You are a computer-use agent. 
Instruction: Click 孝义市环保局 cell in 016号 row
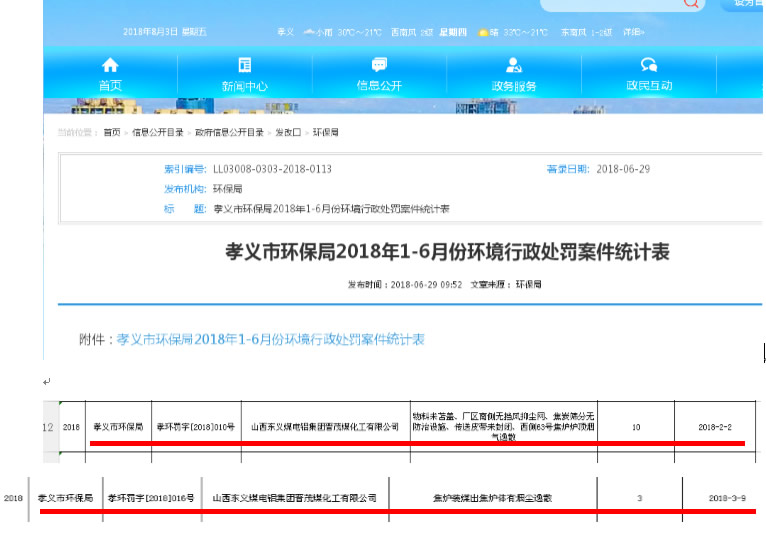(x=65, y=498)
